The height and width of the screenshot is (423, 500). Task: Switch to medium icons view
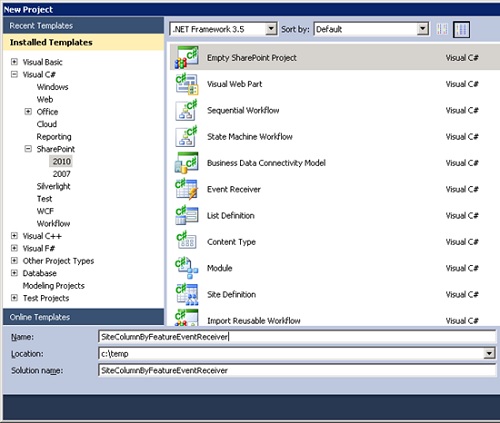click(461, 29)
